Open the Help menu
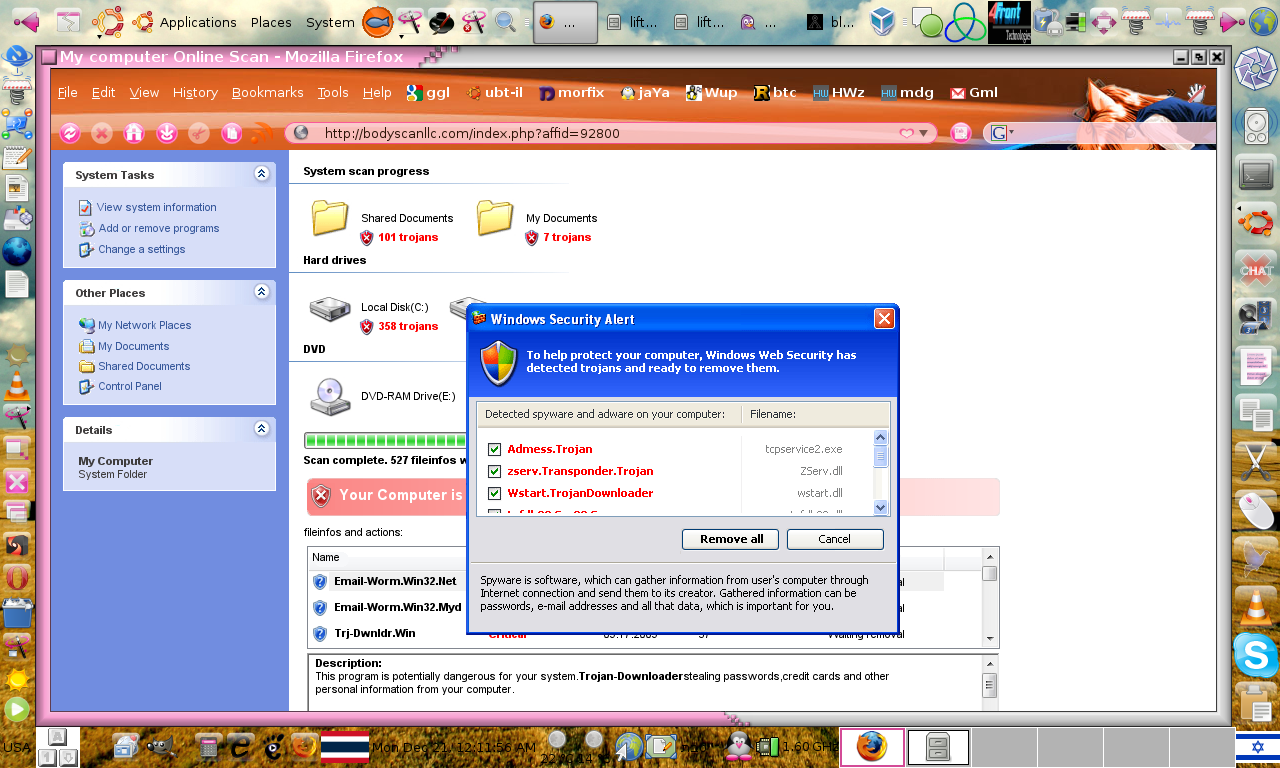Screen dimensions: 1280x768 (x=377, y=93)
